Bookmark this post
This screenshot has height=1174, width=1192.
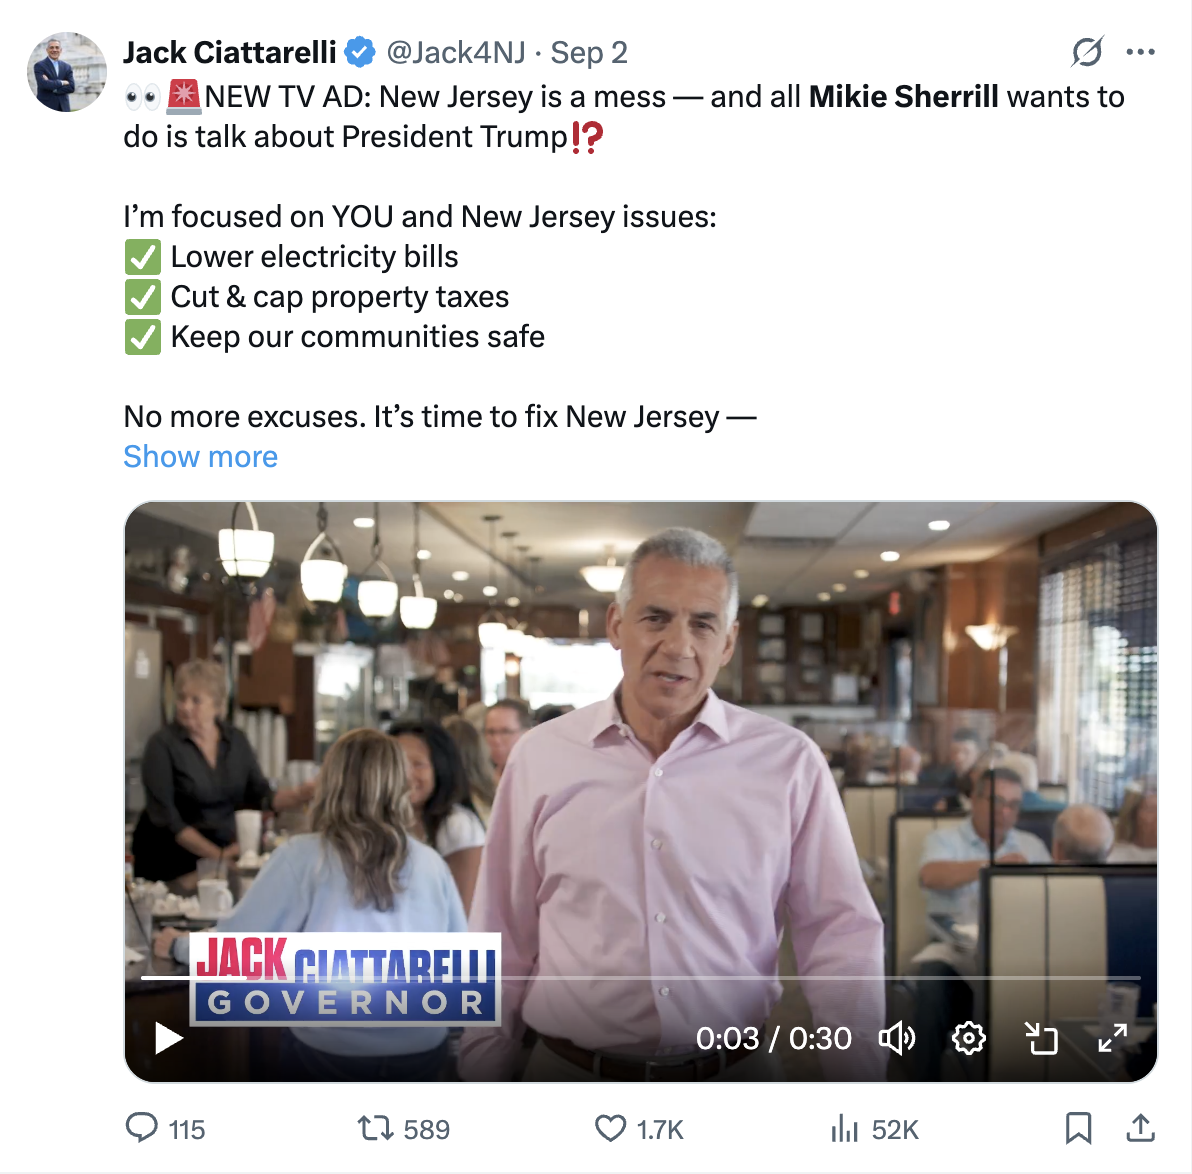(x=1078, y=1128)
